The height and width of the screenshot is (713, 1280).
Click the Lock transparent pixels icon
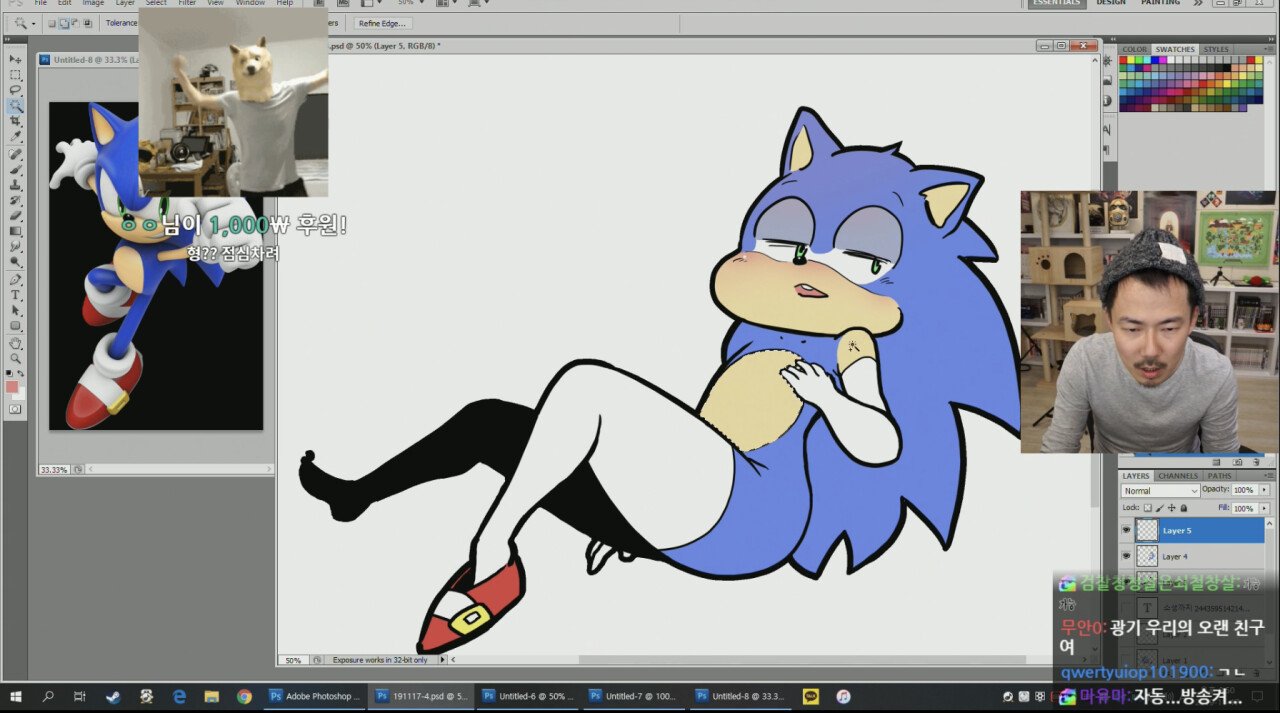tap(1148, 508)
